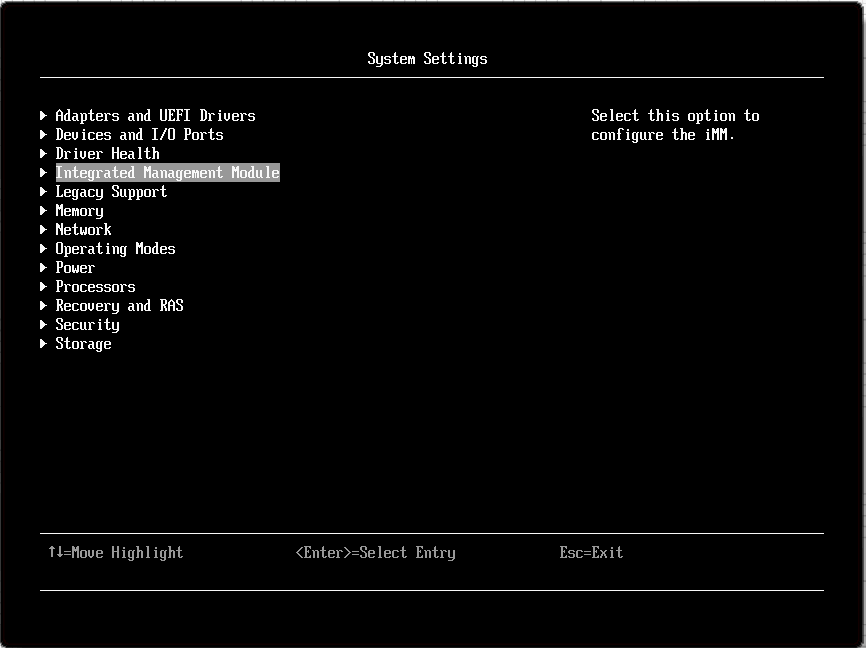Screen dimensions: 866x648
Task: Select Recovery and RAS entry
Action: coord(119,305)
